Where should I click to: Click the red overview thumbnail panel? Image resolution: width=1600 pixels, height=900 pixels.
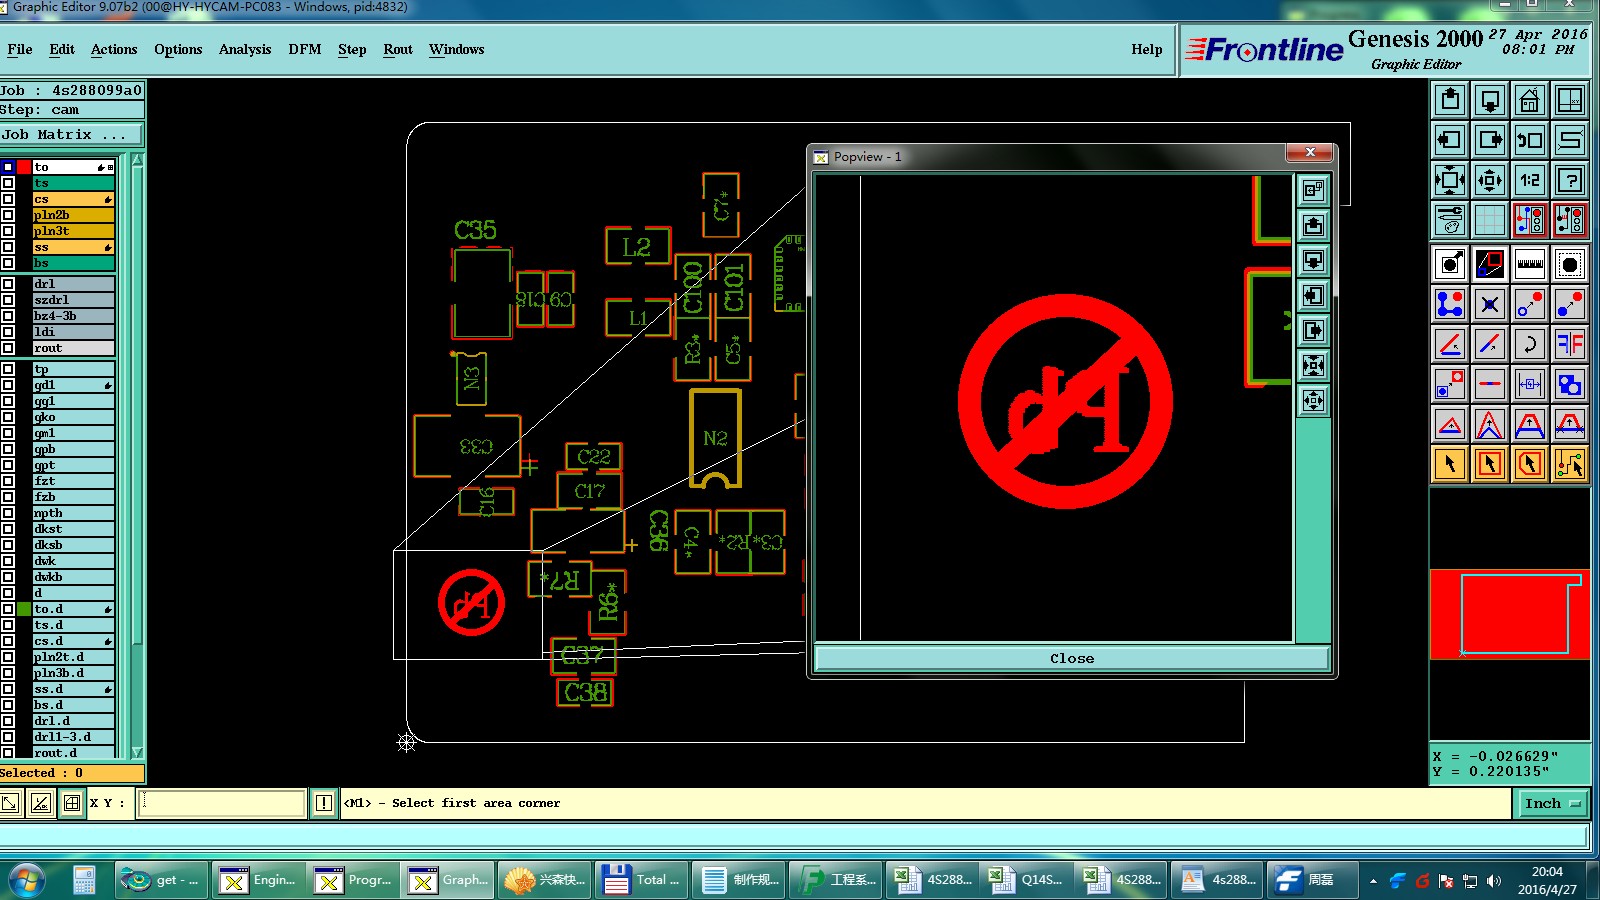pos(1510,614)
